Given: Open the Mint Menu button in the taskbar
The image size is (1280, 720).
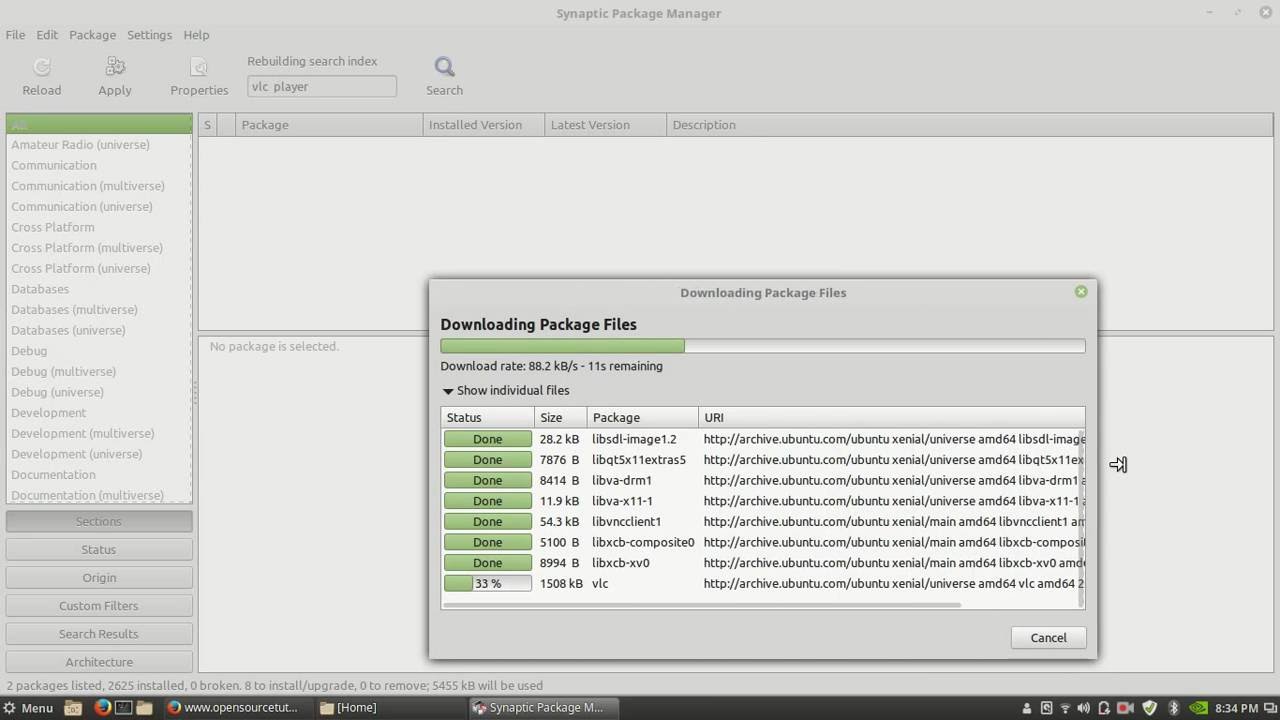Looking at the screenshot, I should pyautogui.click(x=28, y=707).
